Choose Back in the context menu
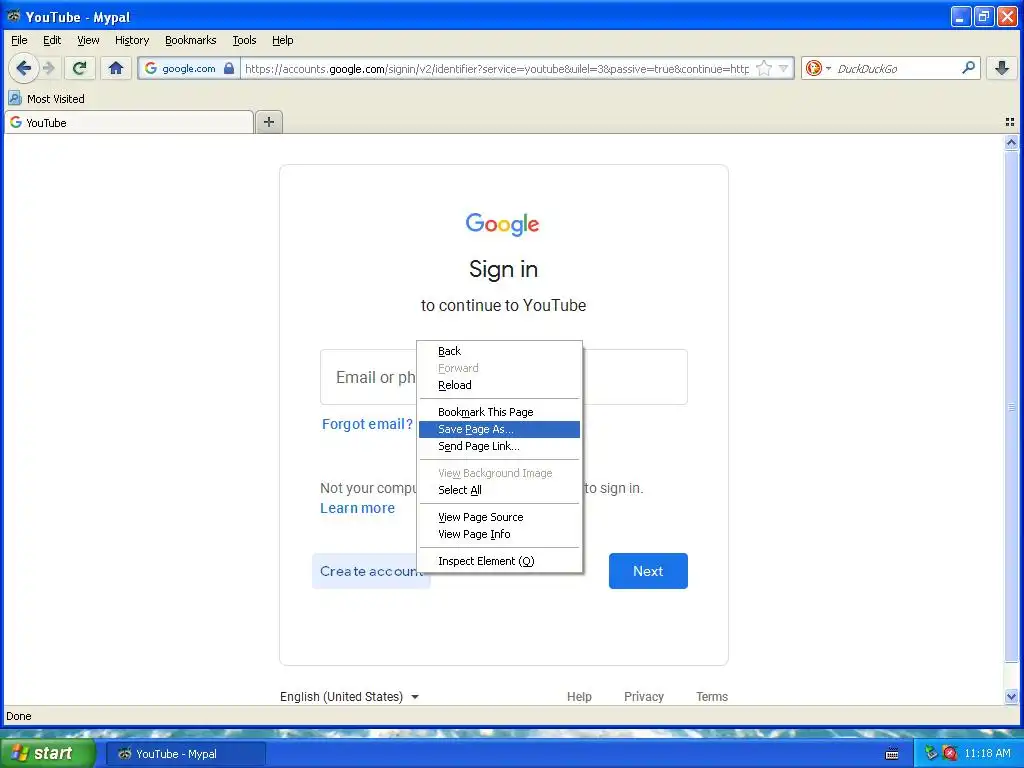The width and height of the screenshot is (1024, 768). [x=500, y=351]
